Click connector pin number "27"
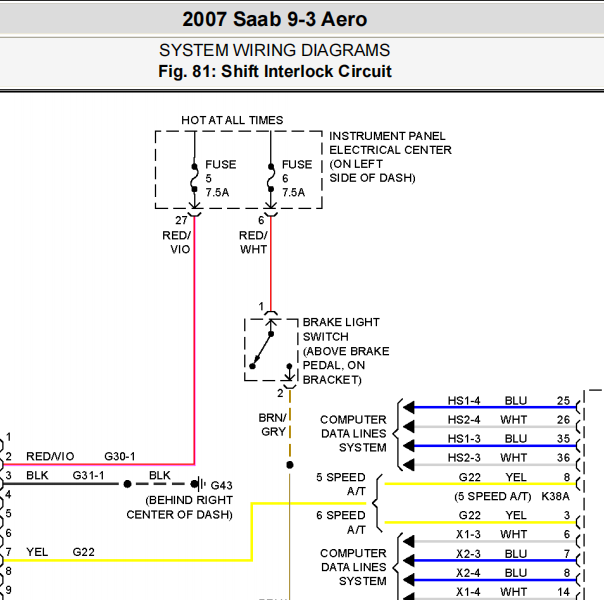The width and height of the screenshot is (604, 600). tap(181, 220)
